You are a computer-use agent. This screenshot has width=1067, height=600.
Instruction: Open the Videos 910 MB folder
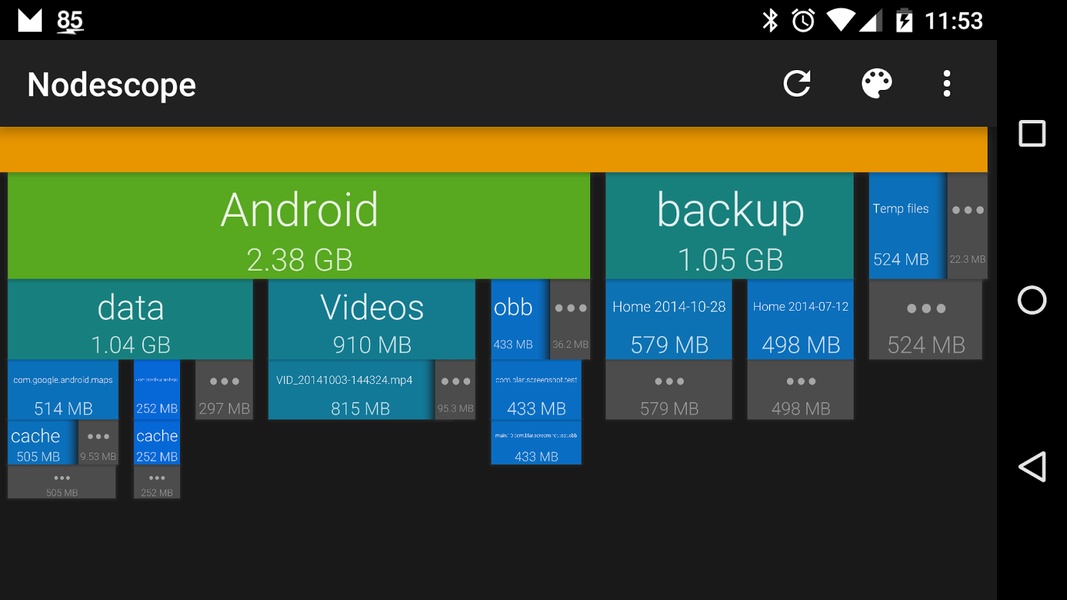click(372, 319)
